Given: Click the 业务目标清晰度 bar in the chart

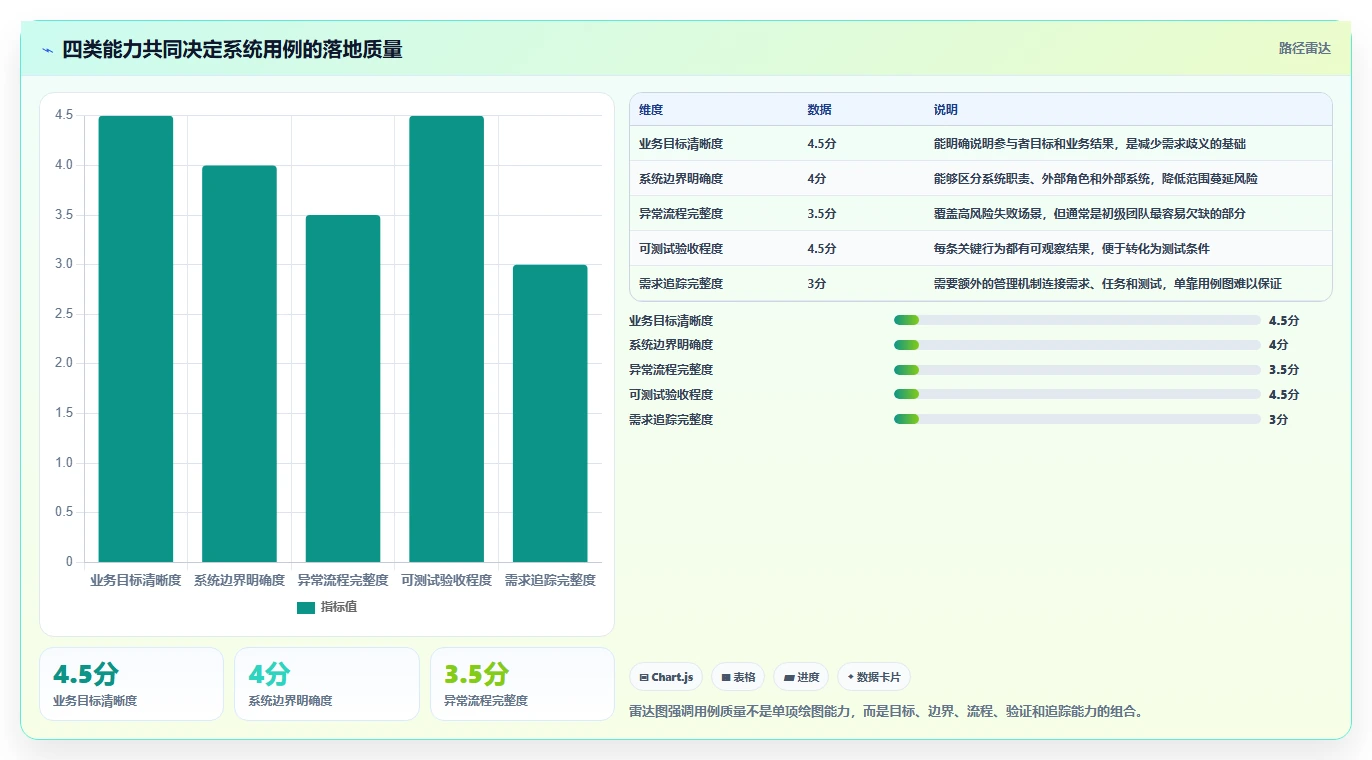Looking at the screenshot, I should tap(136, 339).
